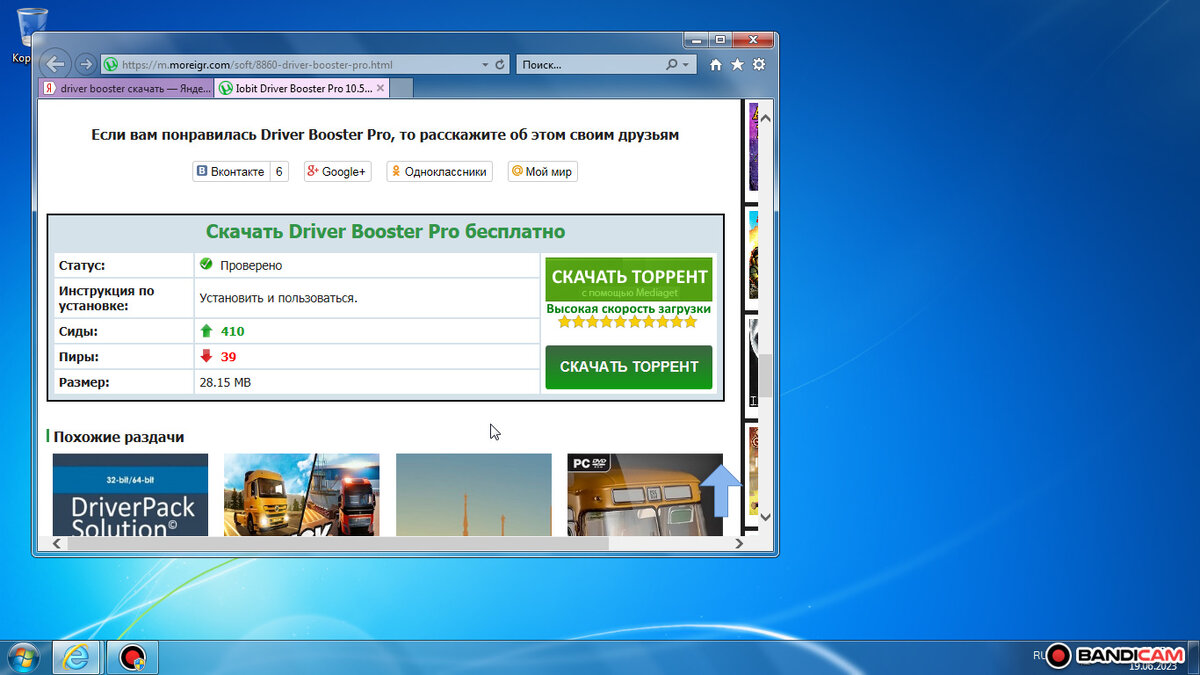Image resolution: width=1200 pixels, height=675 pixels.
Task: Open the trucks game thumbnail
Action: [x=302, y=495]
